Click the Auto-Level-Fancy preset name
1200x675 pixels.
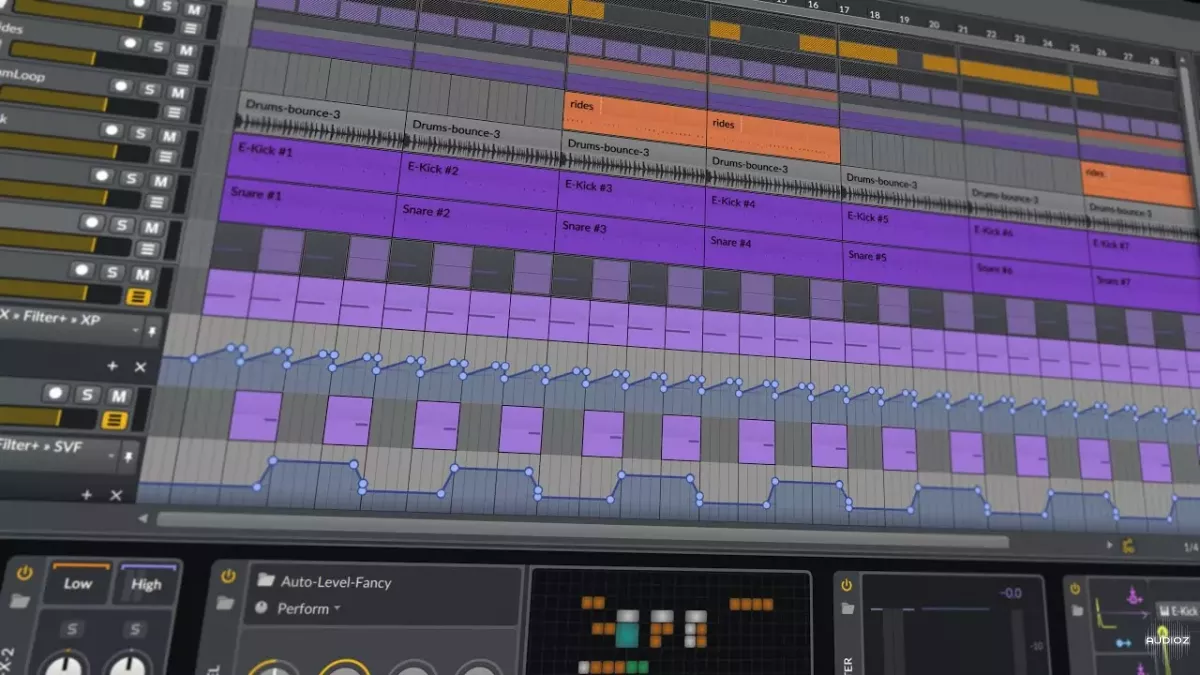(x=336, y=582)
